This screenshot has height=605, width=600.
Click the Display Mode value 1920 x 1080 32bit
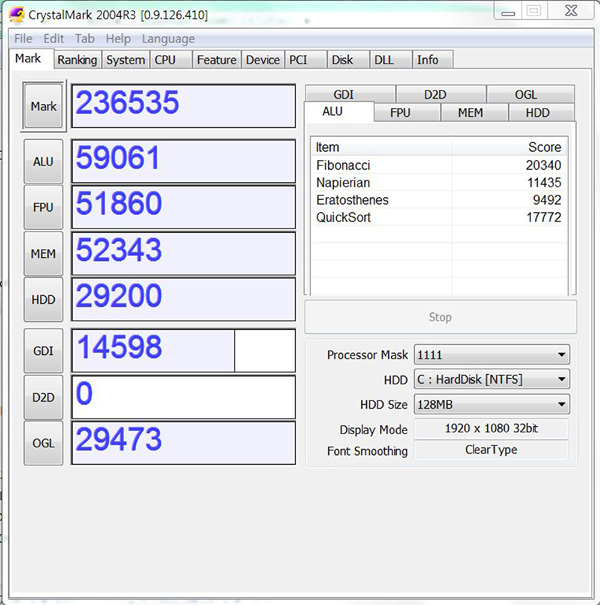(491, 429)
